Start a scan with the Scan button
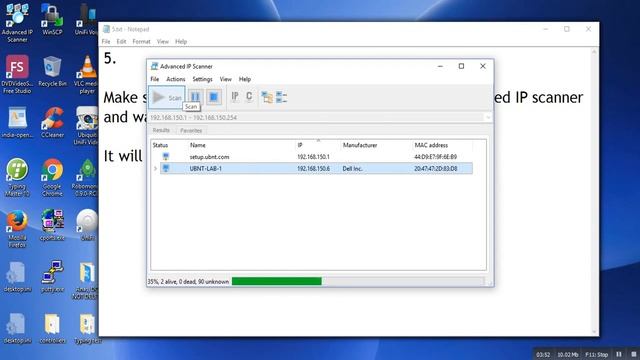640x360 pixels. click(167, 97)
